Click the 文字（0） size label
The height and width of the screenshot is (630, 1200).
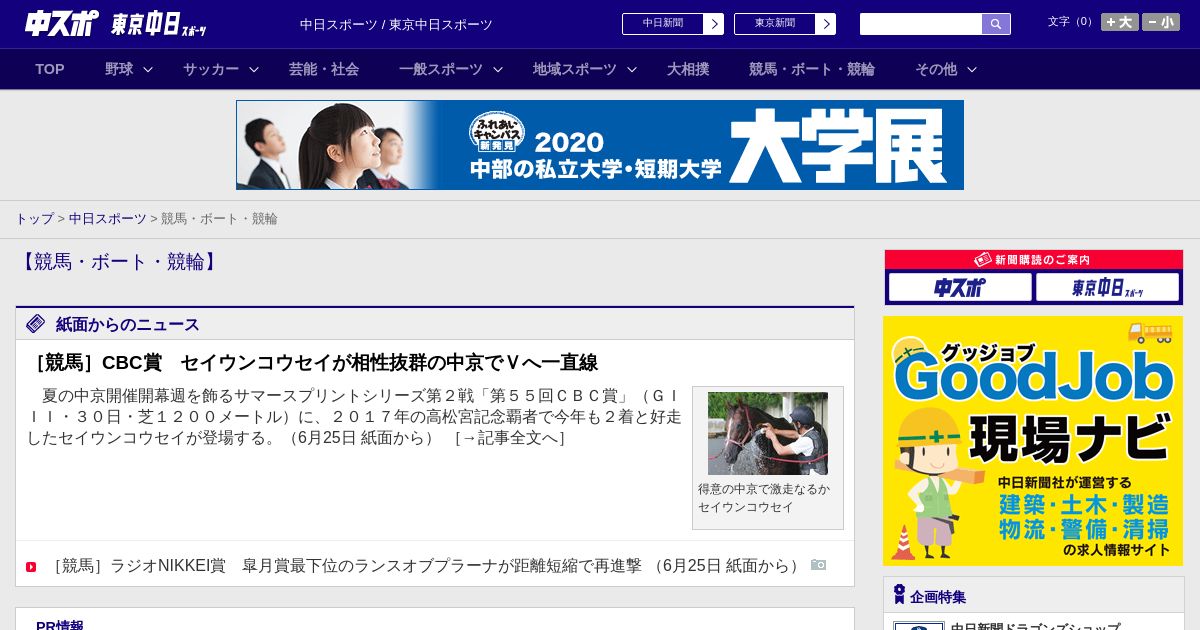pos(1071,21)
